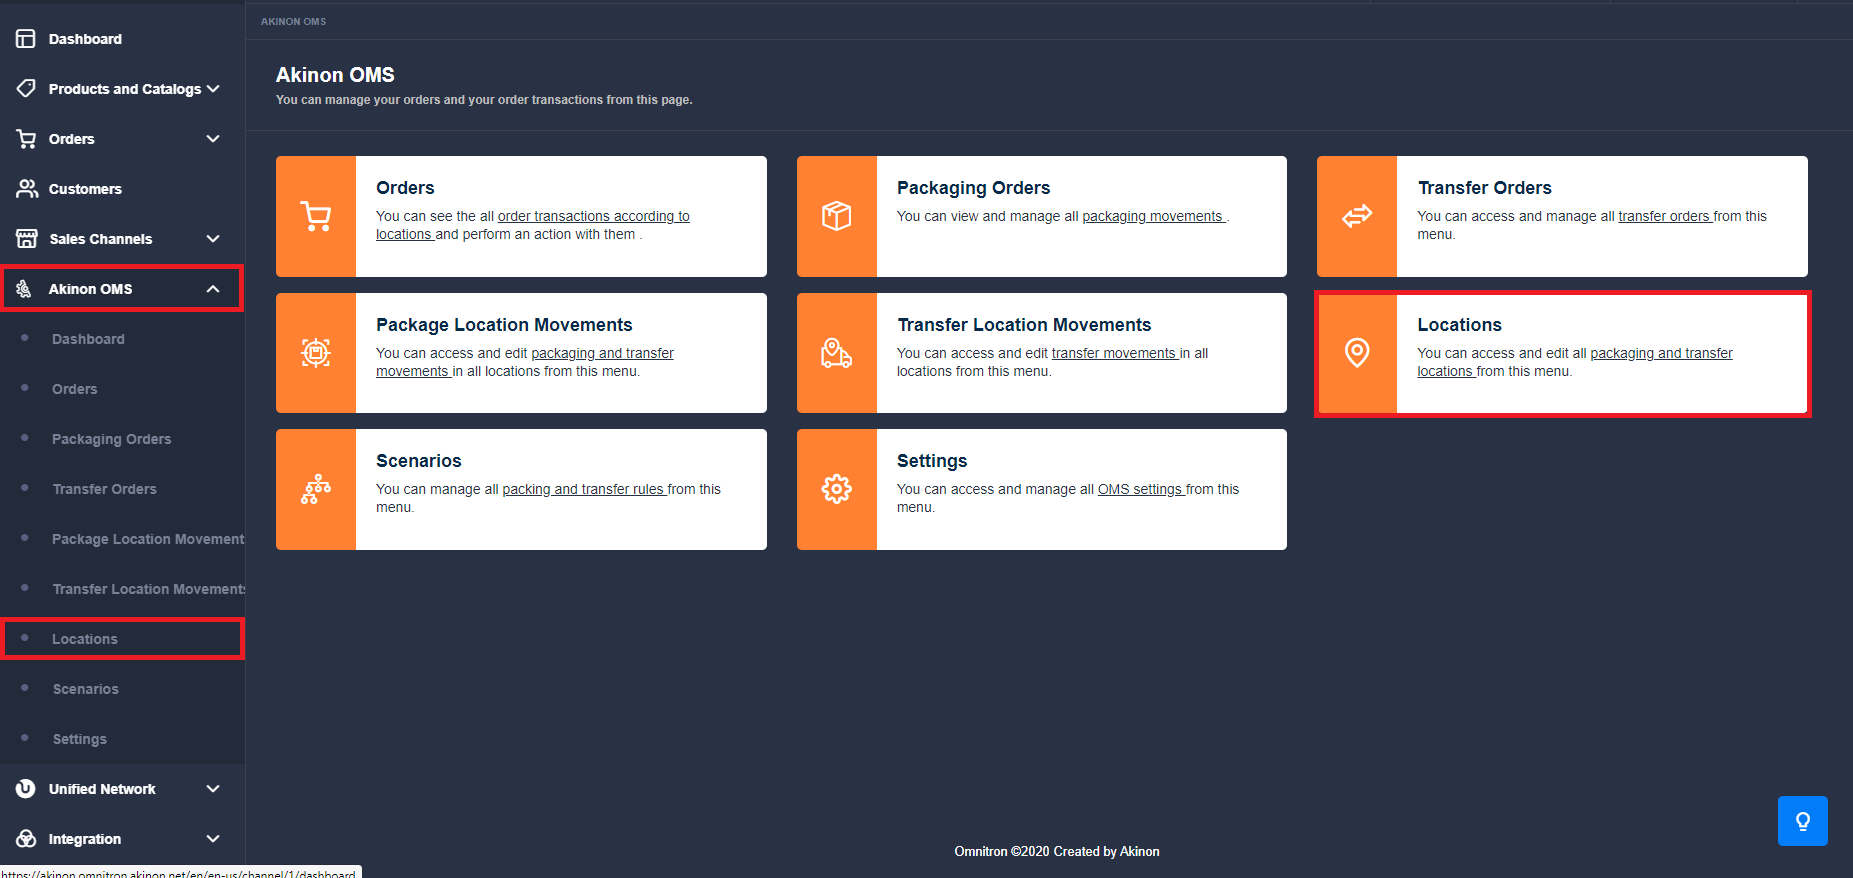Select Locations in the sidebar submenu
Screen dimensions: 1853x878
85,639
